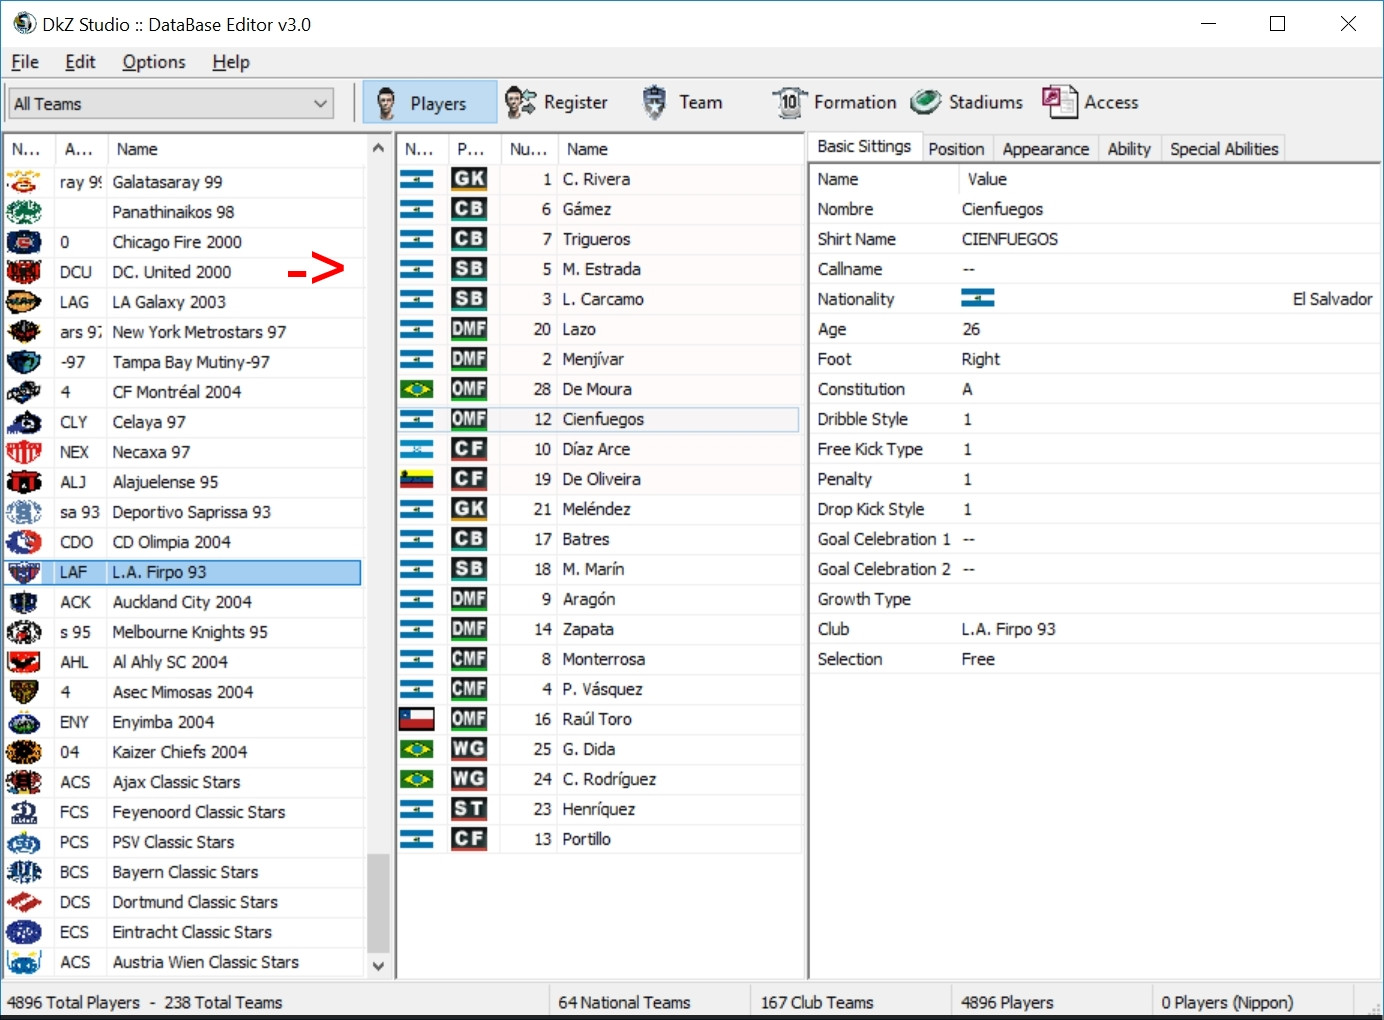Open the Help menu
The image size is (1384, 1020).
click(x=231, y=62)
